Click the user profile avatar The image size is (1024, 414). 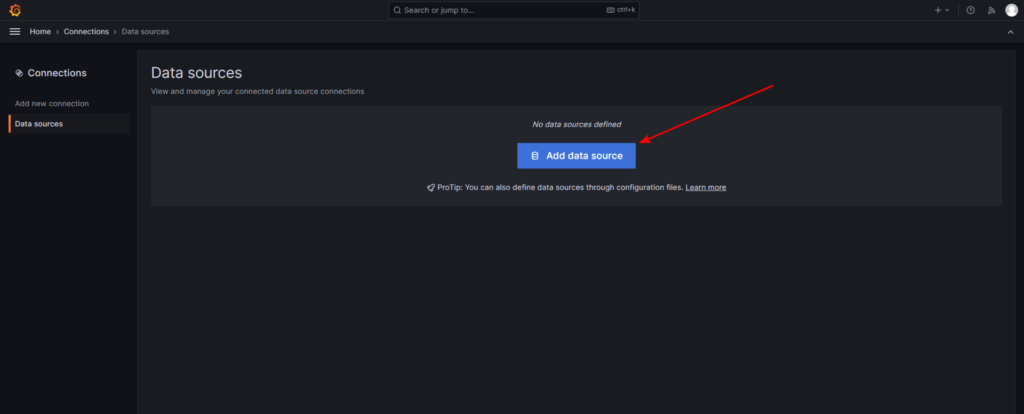pos(1011,10)
